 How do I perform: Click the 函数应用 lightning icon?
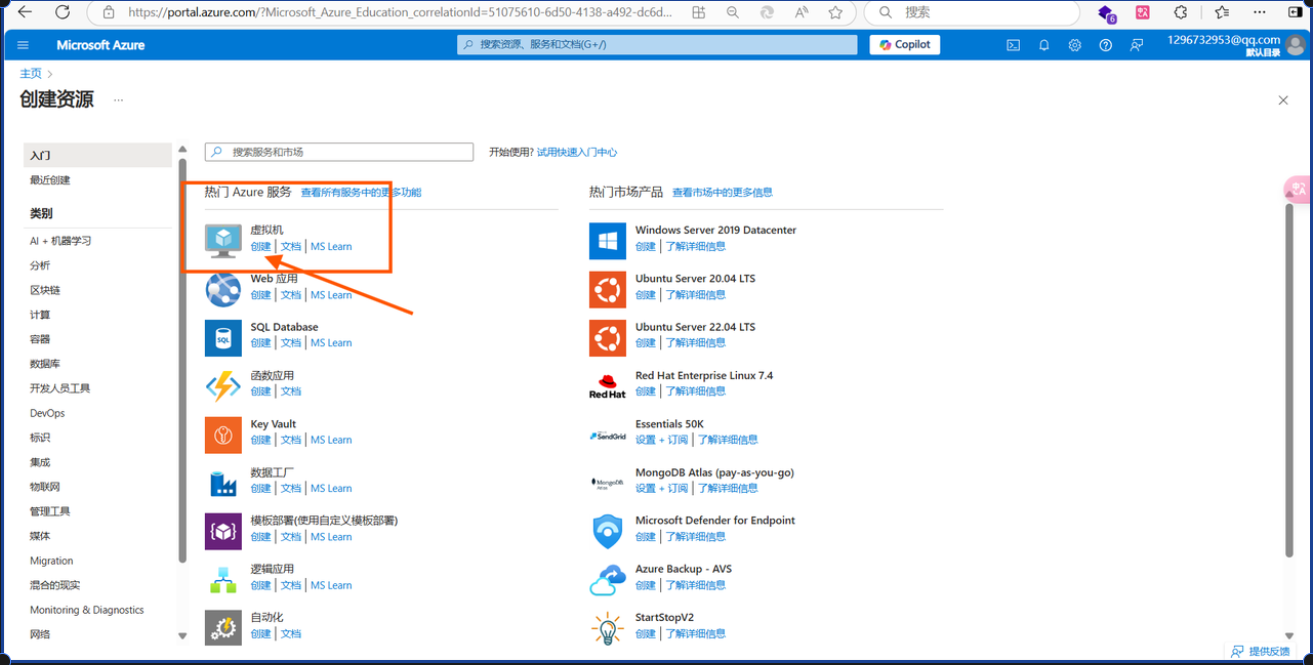(223, 386)
